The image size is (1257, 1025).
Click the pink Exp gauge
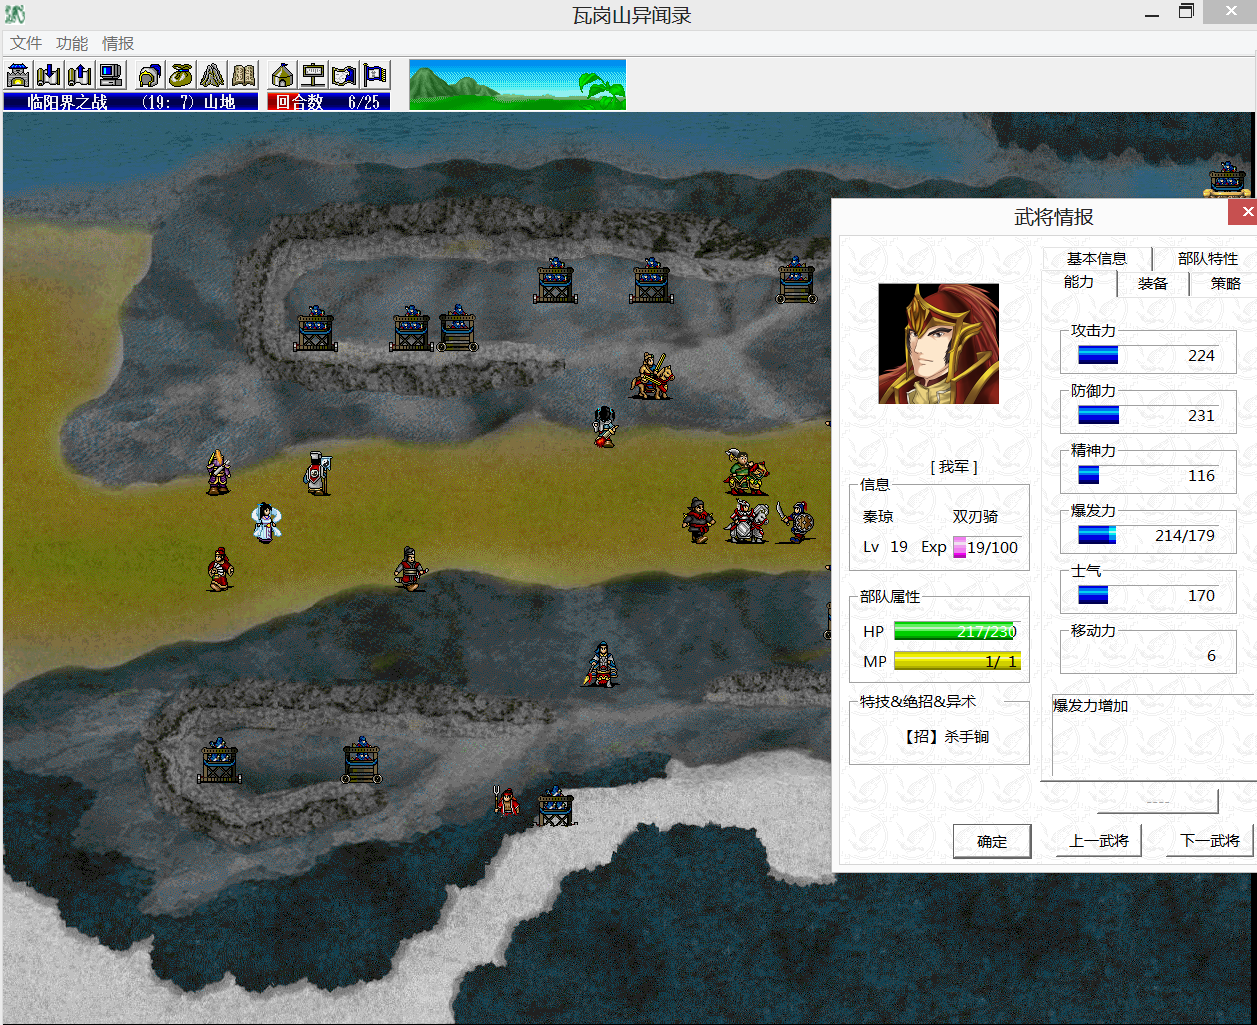pos(959,547)
